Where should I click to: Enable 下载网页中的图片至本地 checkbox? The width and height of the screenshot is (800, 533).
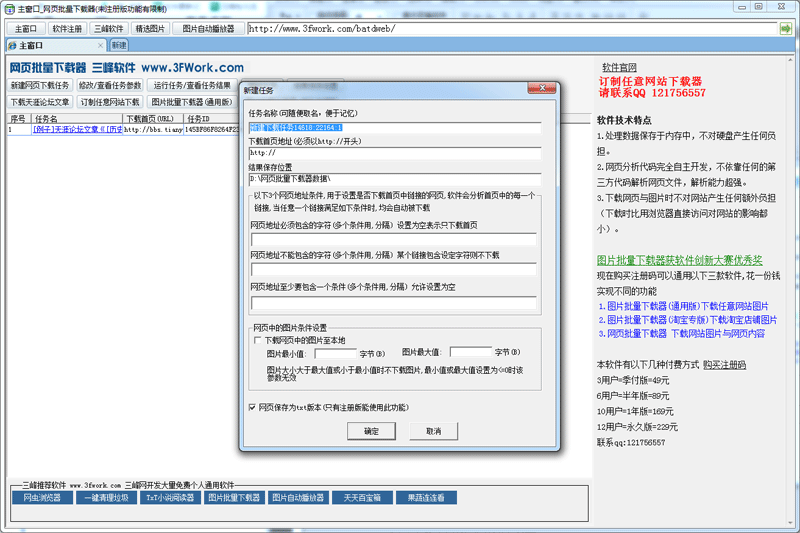click(257, 340)
